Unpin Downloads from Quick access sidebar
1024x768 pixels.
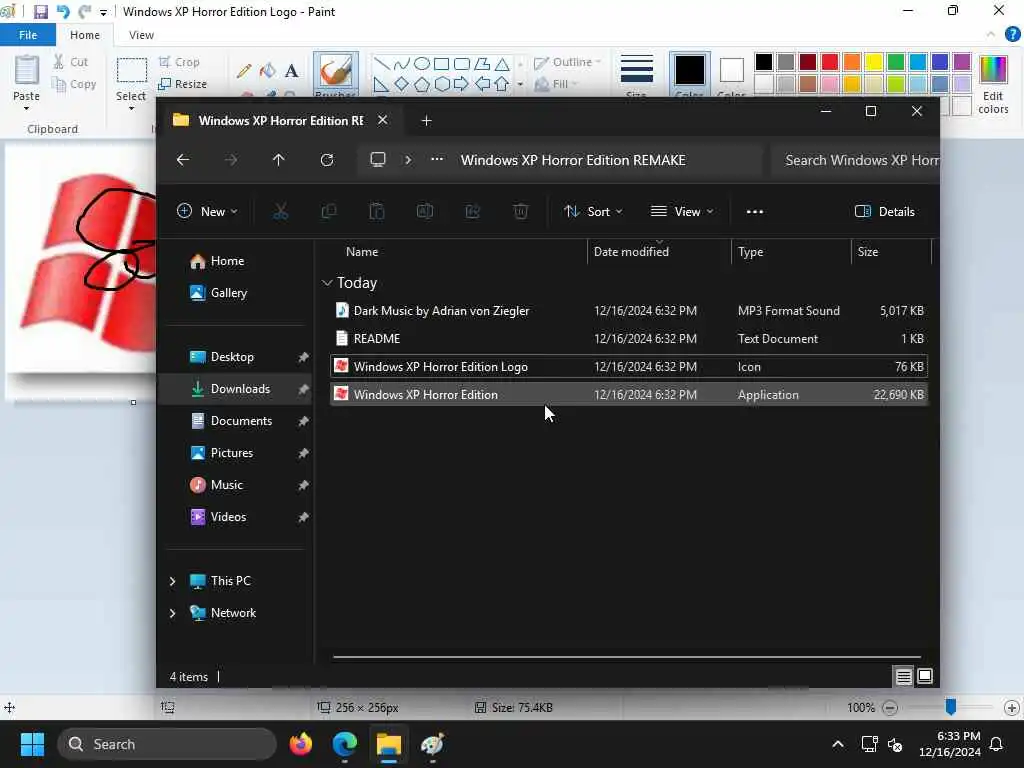coord(303,389)
